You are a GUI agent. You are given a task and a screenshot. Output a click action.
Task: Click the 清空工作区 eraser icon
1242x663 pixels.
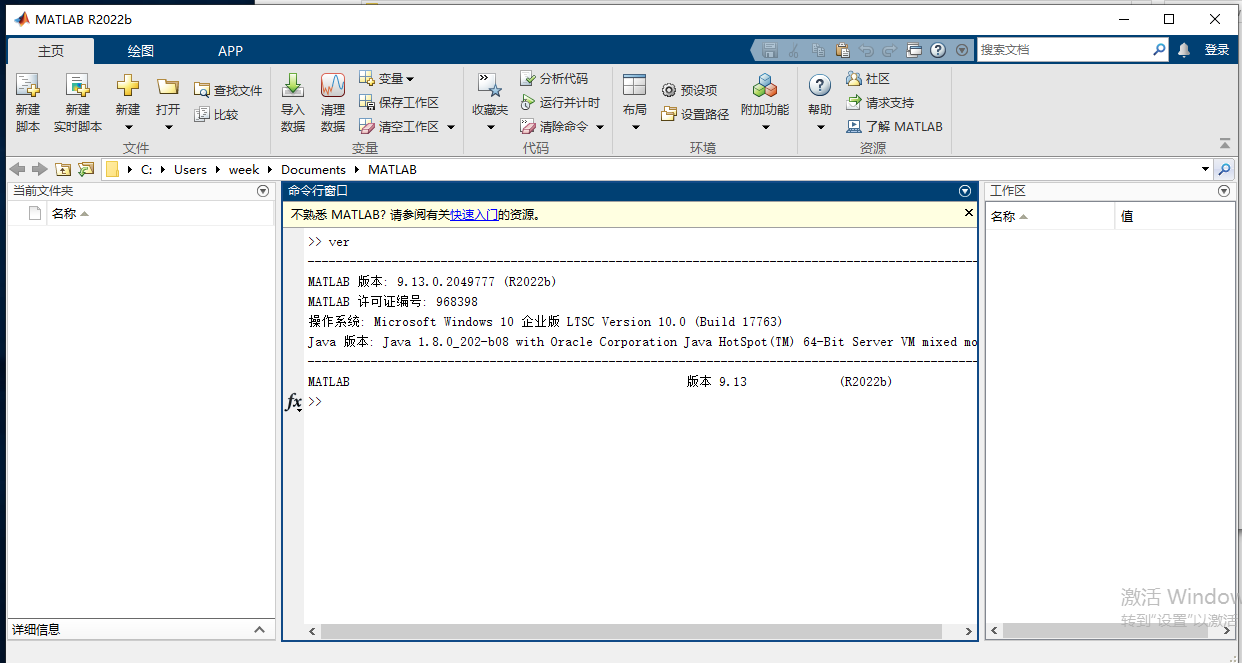(x=367, y=127)
